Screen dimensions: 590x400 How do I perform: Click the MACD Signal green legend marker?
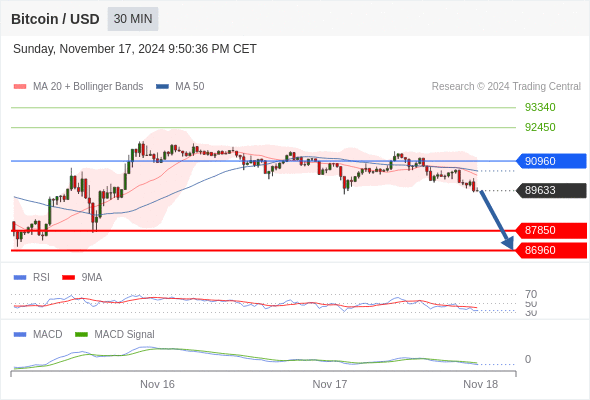coord(81,335)
